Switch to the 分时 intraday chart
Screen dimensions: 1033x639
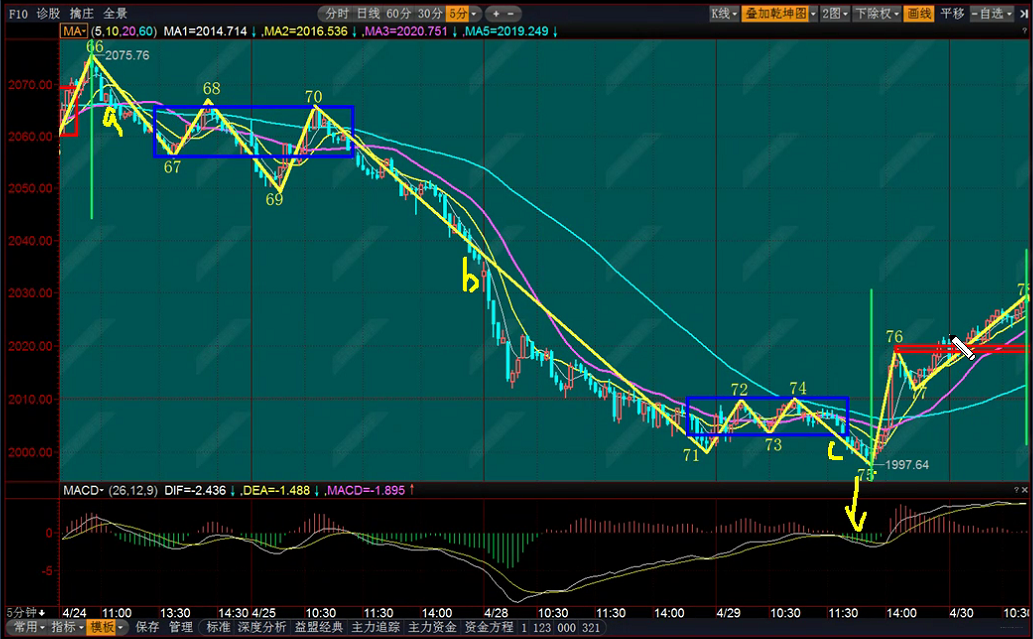pos(337,13)
